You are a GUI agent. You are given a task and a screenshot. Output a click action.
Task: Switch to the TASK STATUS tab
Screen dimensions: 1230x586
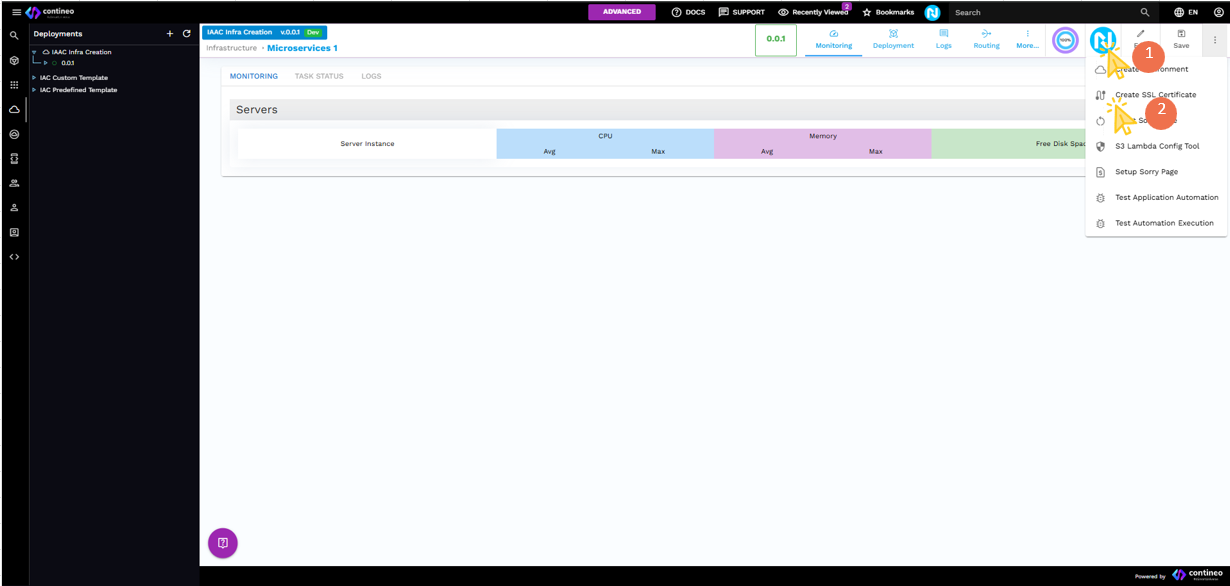319,76
